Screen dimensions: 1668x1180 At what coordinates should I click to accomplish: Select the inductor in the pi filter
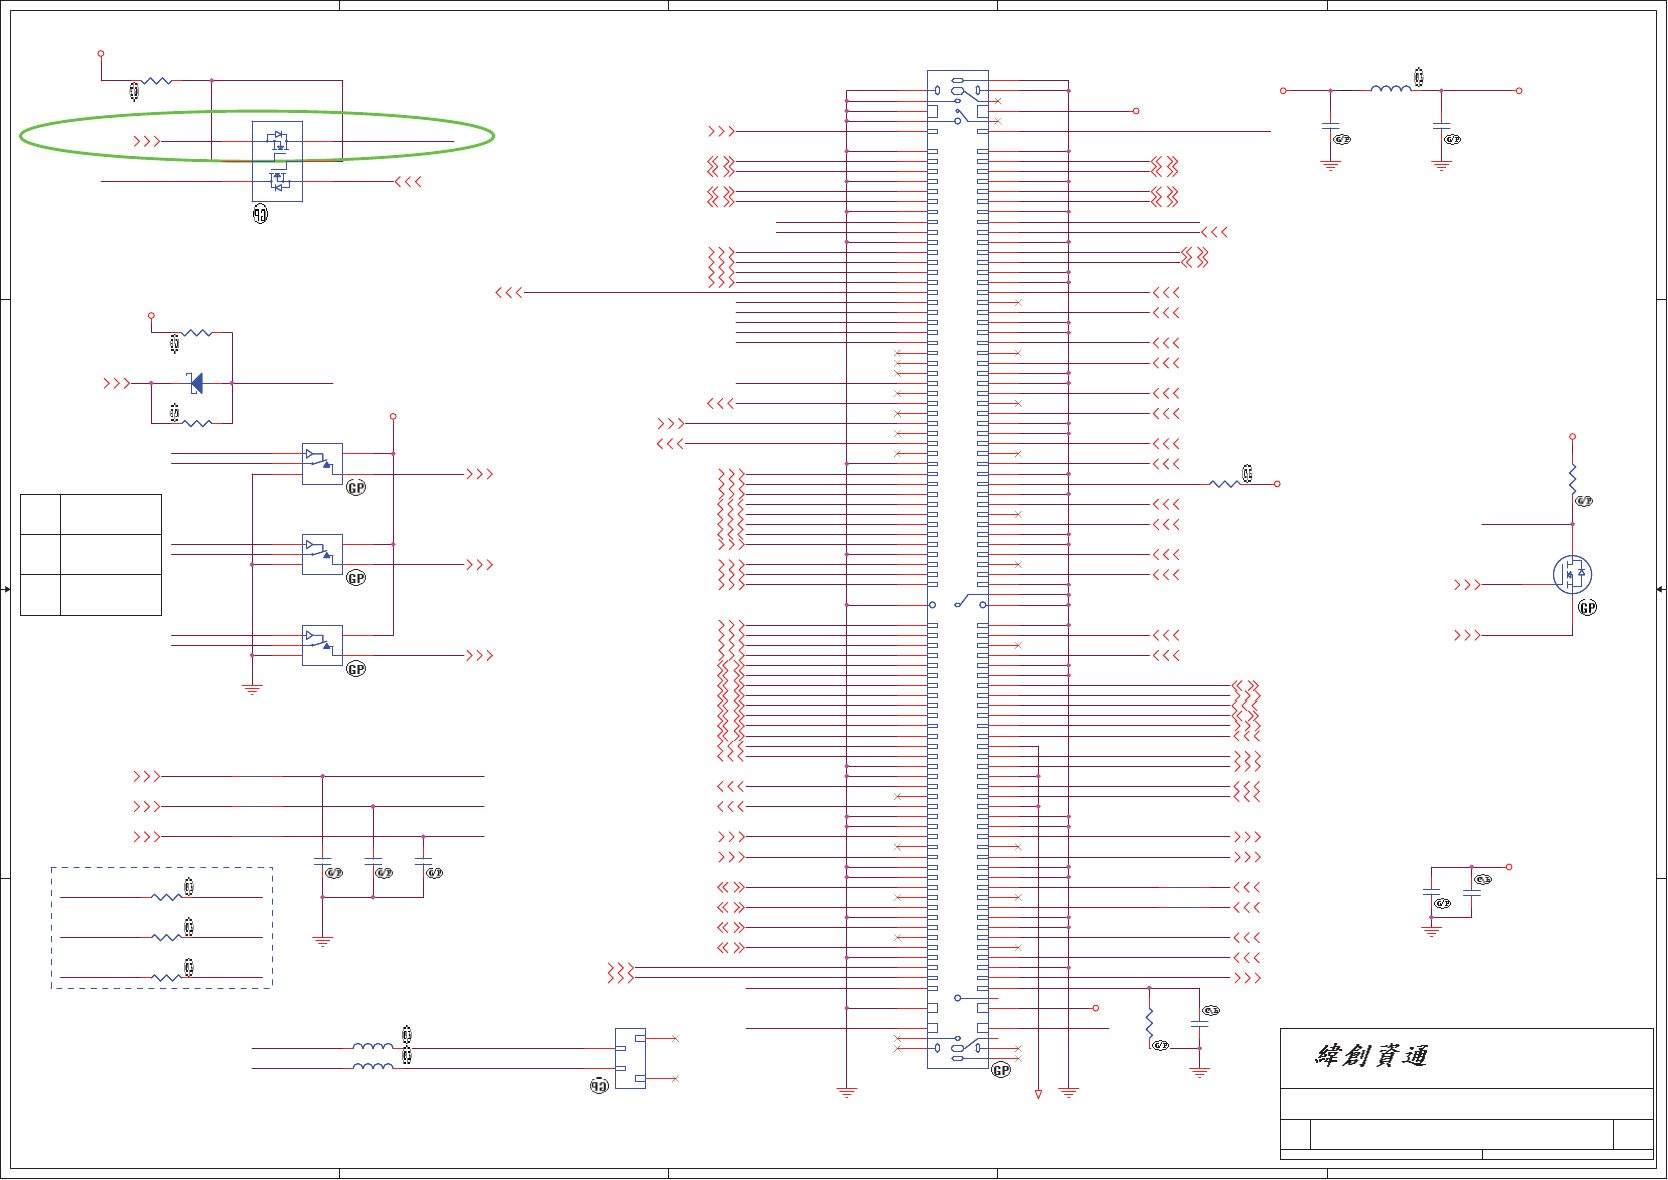click(1390, 89)
